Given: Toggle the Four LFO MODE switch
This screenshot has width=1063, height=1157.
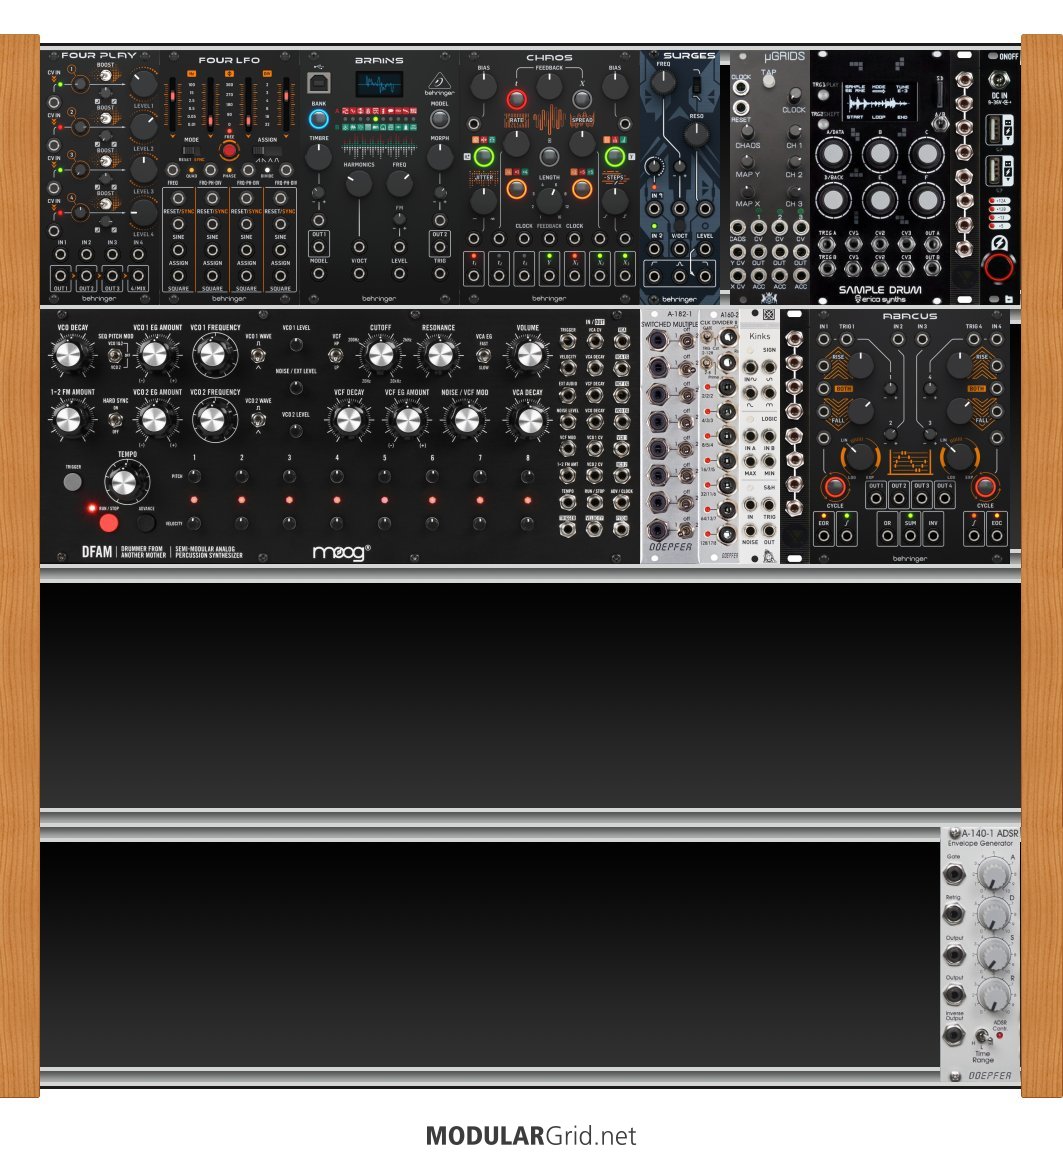Looking at the screenshot, I should tap(191, 151).
